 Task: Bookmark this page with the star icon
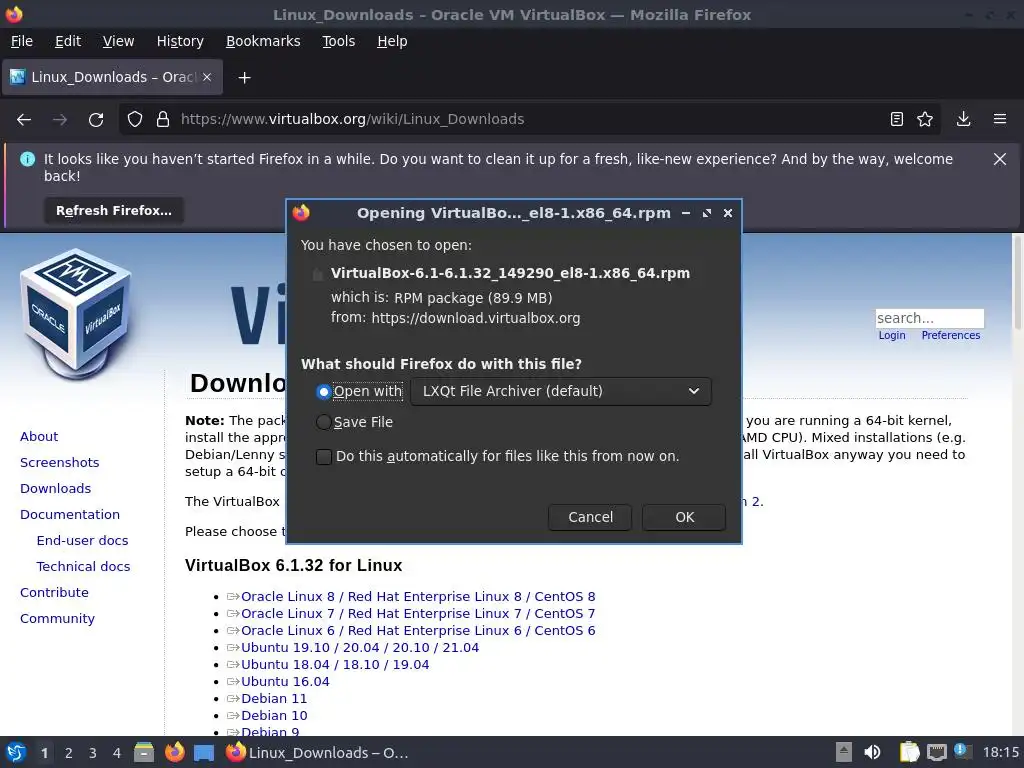click(x=925, y=119)
